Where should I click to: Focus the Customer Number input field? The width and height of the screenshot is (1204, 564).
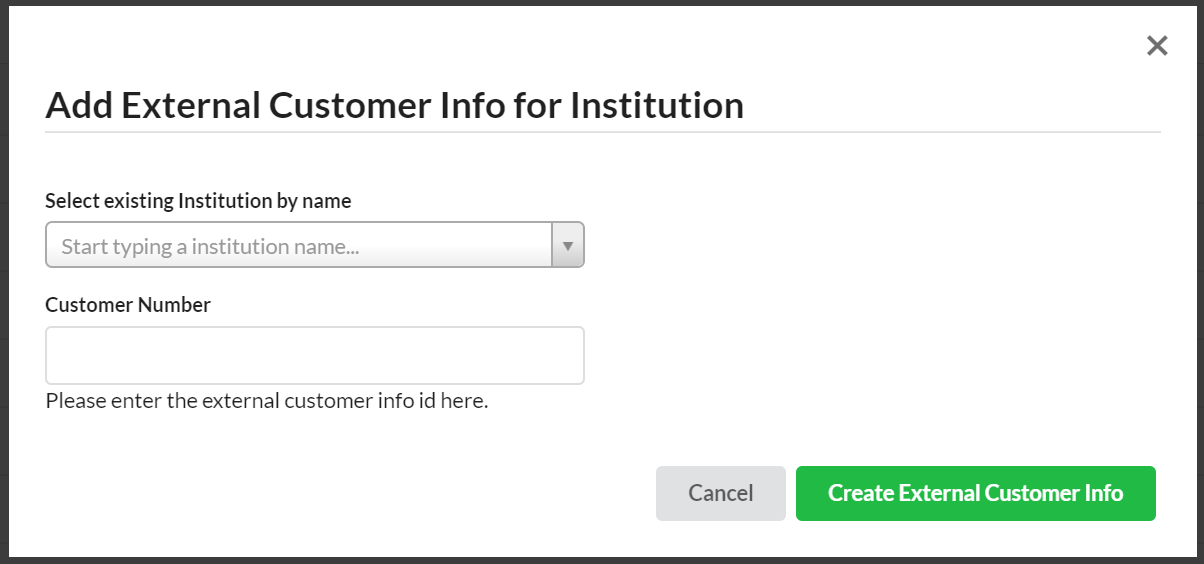click(x=315, y=355)
